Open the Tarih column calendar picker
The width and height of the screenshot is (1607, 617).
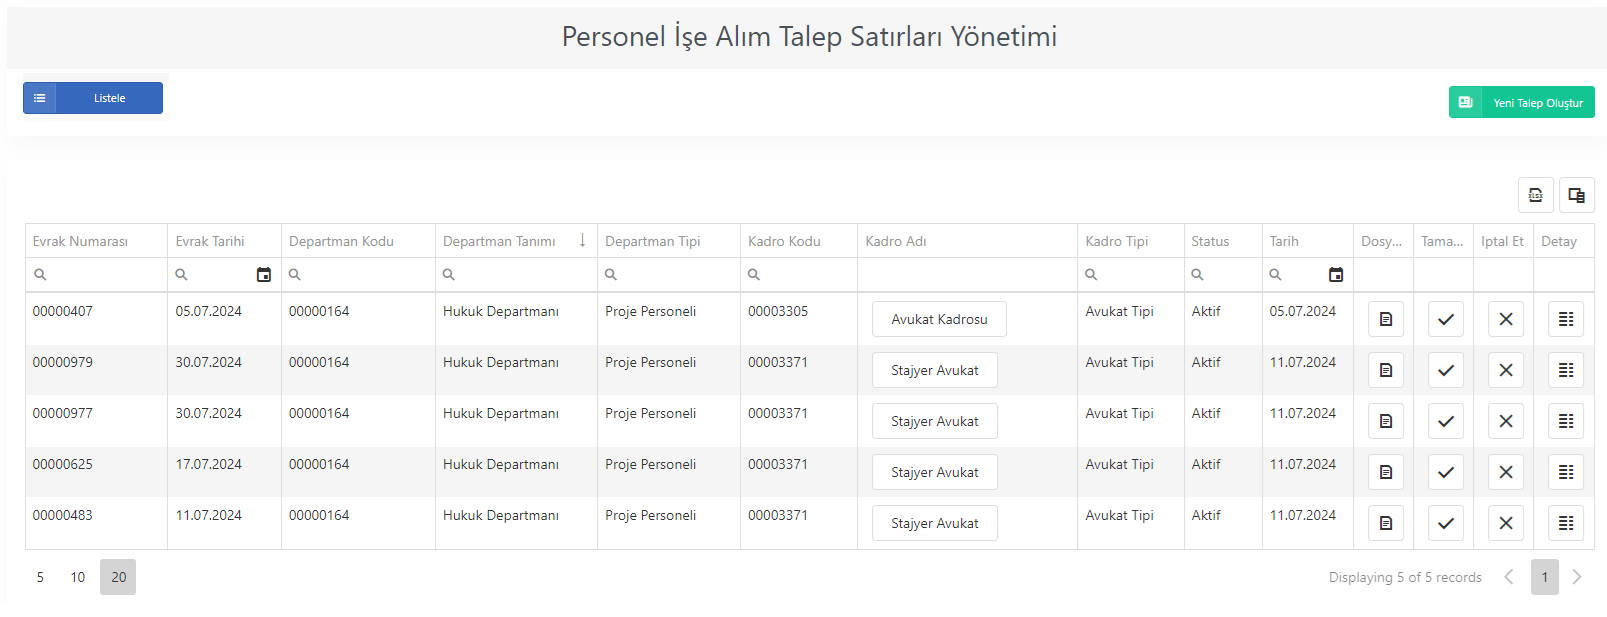click(x=1336, y=275)
